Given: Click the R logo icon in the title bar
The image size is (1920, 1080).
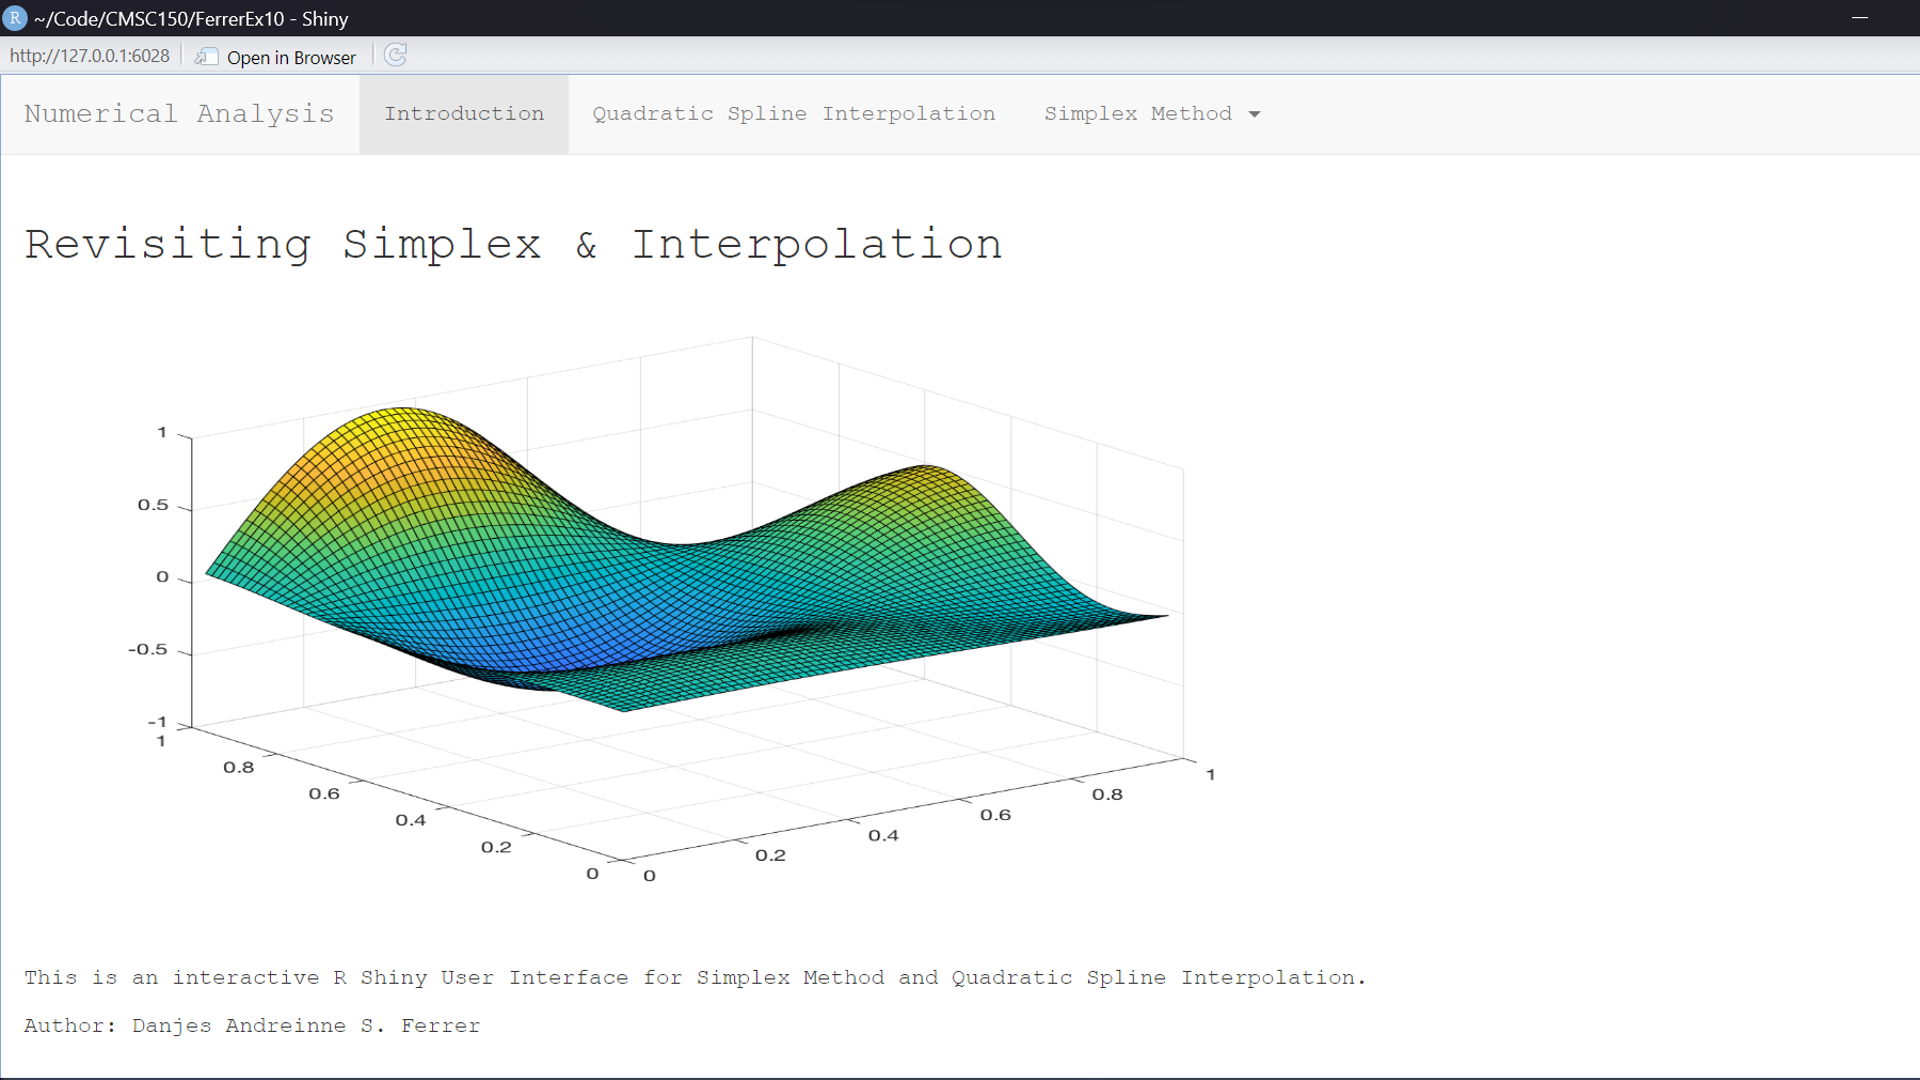Looking at the screenshot, I should coord(15,18).
